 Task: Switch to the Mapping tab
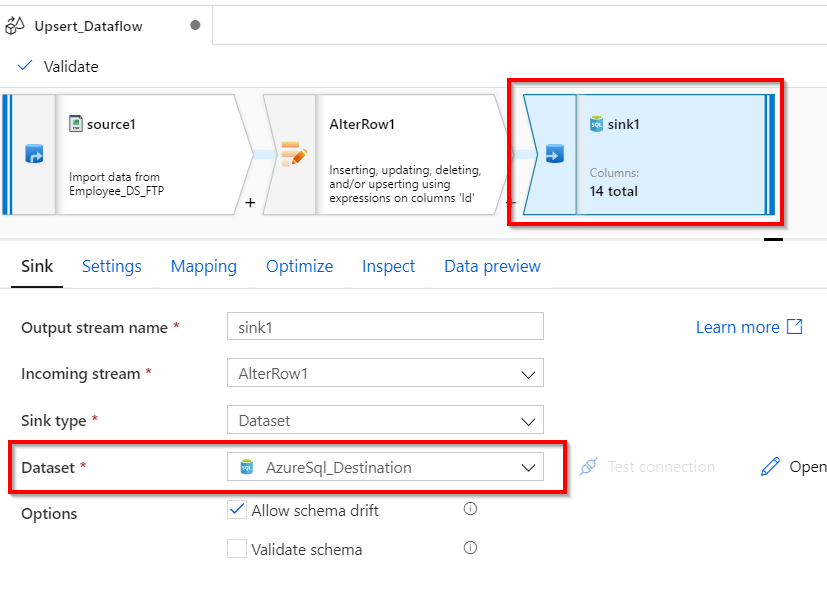203,266
